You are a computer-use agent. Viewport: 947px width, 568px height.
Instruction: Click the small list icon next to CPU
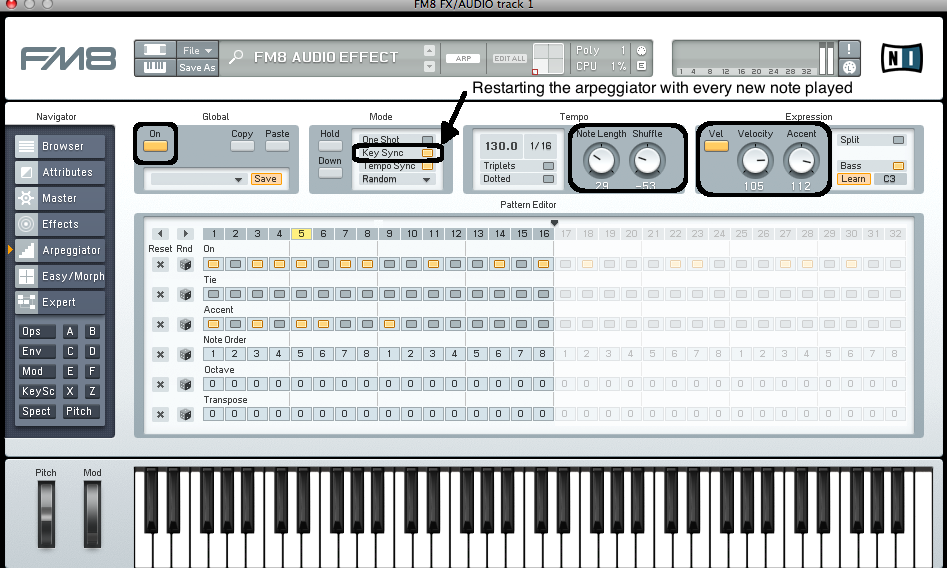[x=641, y=66]
